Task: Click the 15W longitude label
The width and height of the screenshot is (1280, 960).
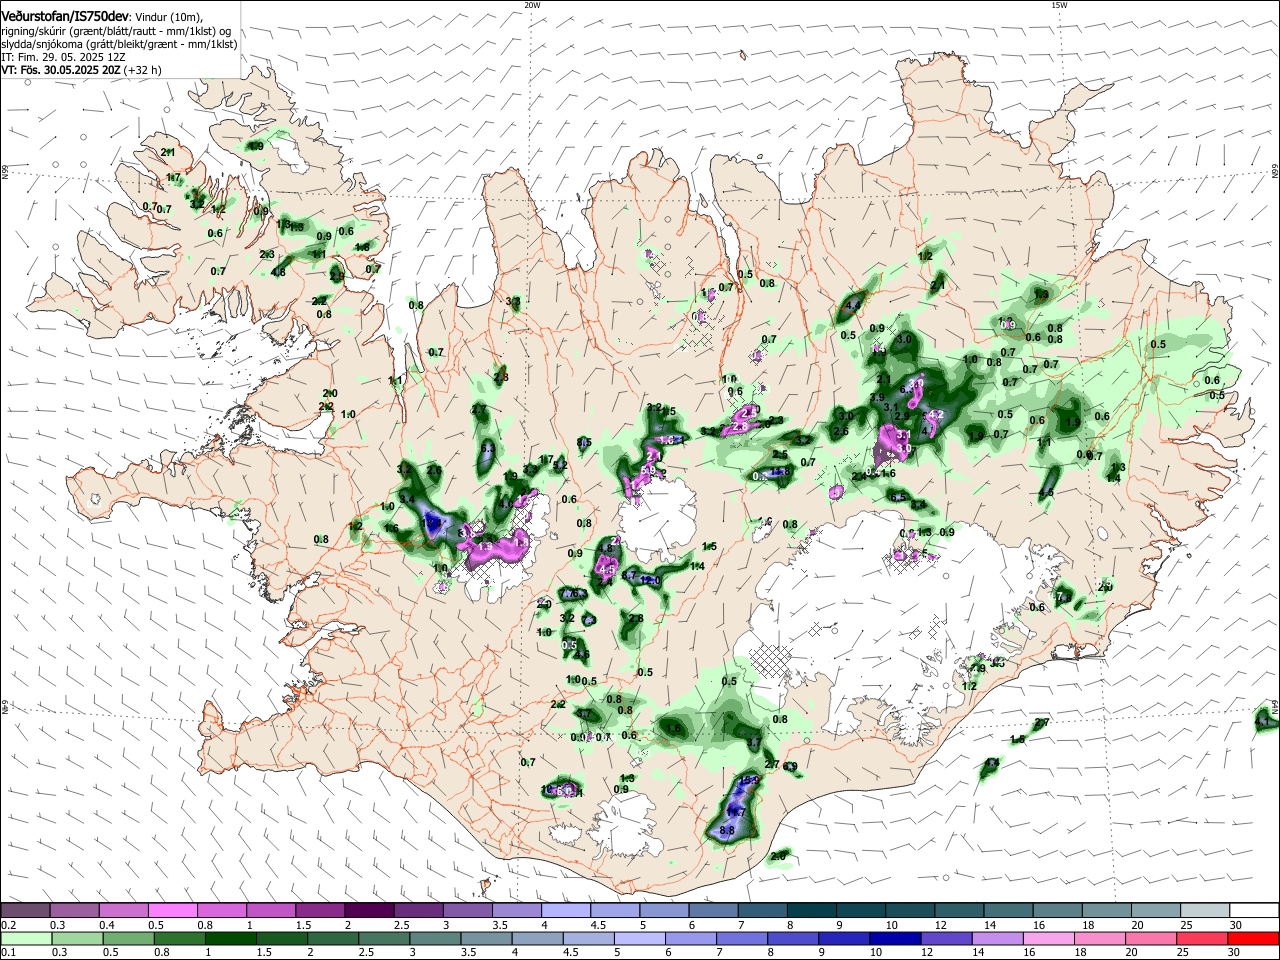Action: 1059,4
